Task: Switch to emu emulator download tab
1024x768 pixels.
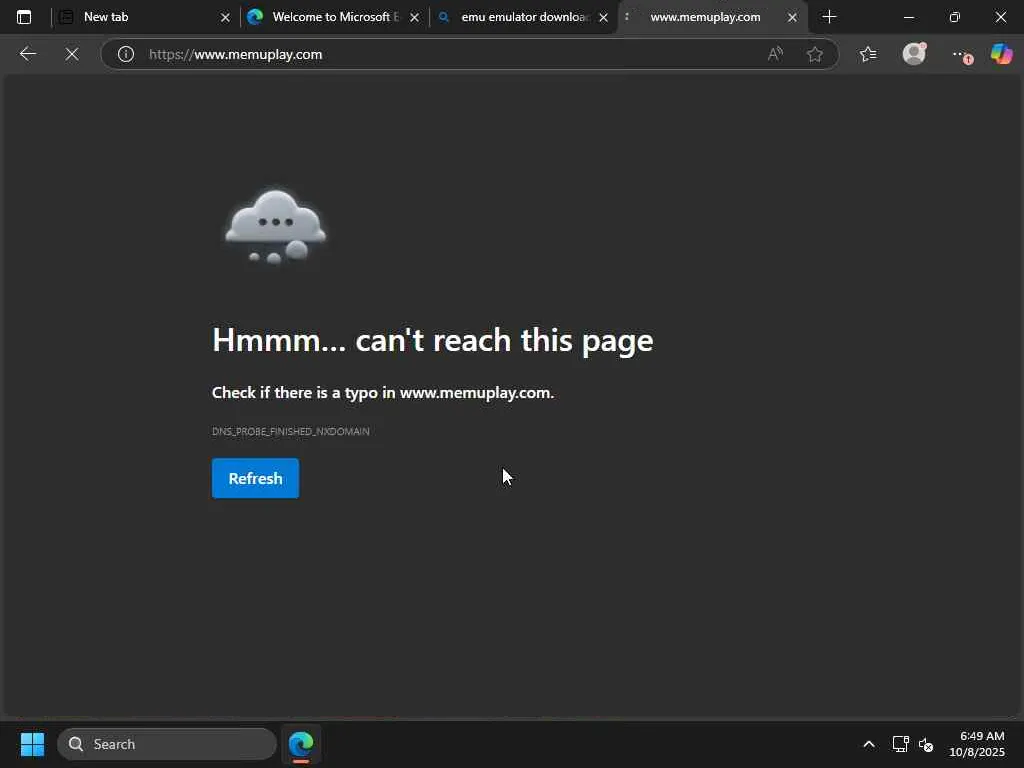Action: coord(522,17)
